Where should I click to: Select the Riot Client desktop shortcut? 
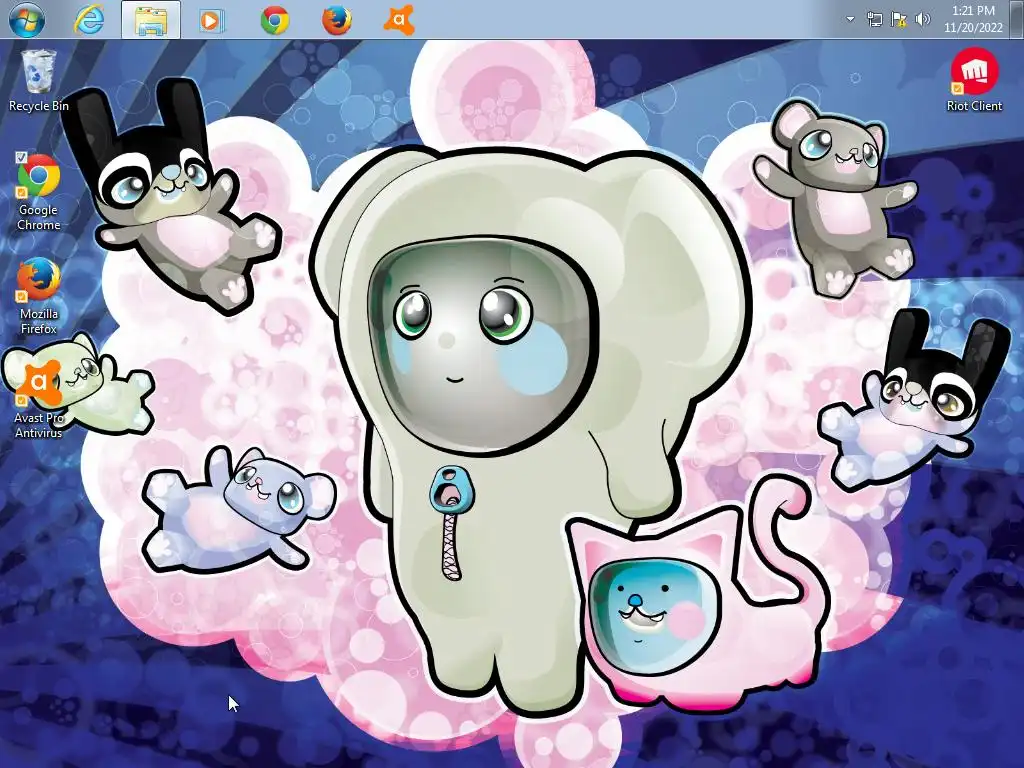[974, 80]
